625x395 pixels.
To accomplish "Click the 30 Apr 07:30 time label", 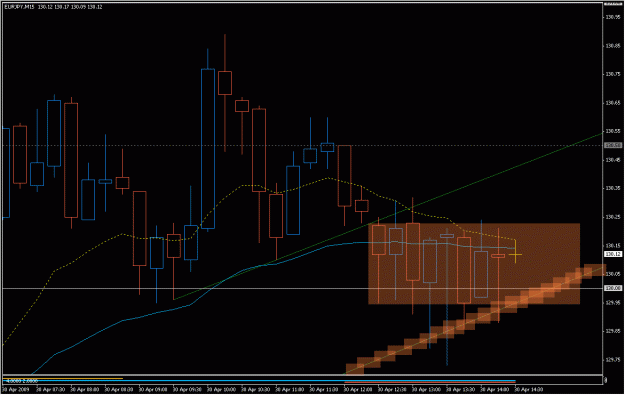I will pyautogui.click(x=50, y=389).
